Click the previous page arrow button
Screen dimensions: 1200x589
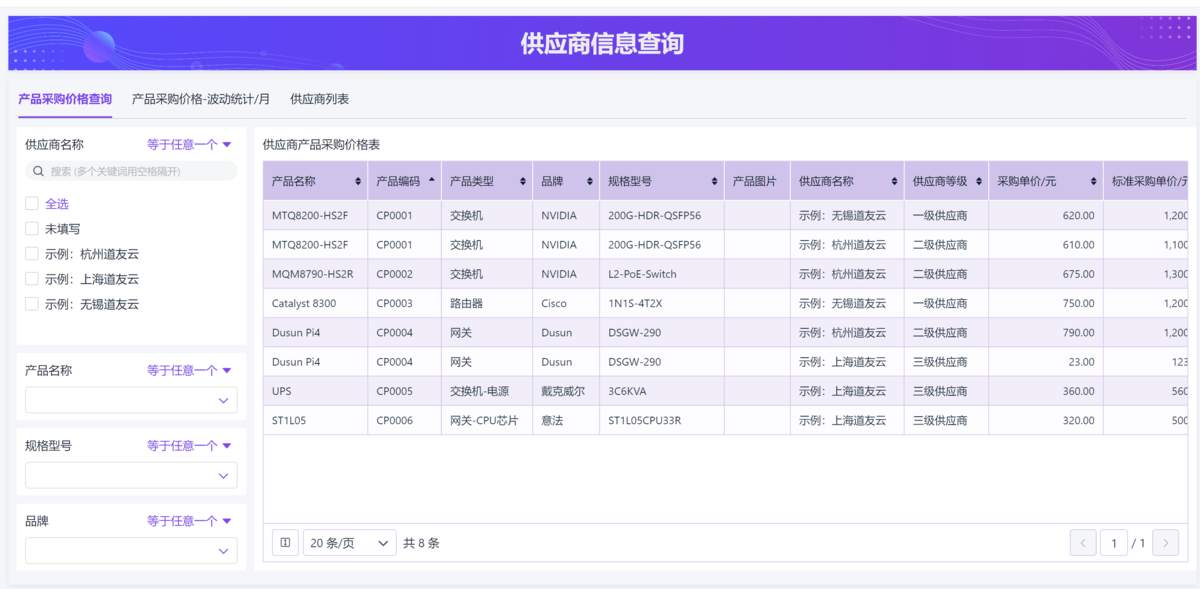(1083, 543)
